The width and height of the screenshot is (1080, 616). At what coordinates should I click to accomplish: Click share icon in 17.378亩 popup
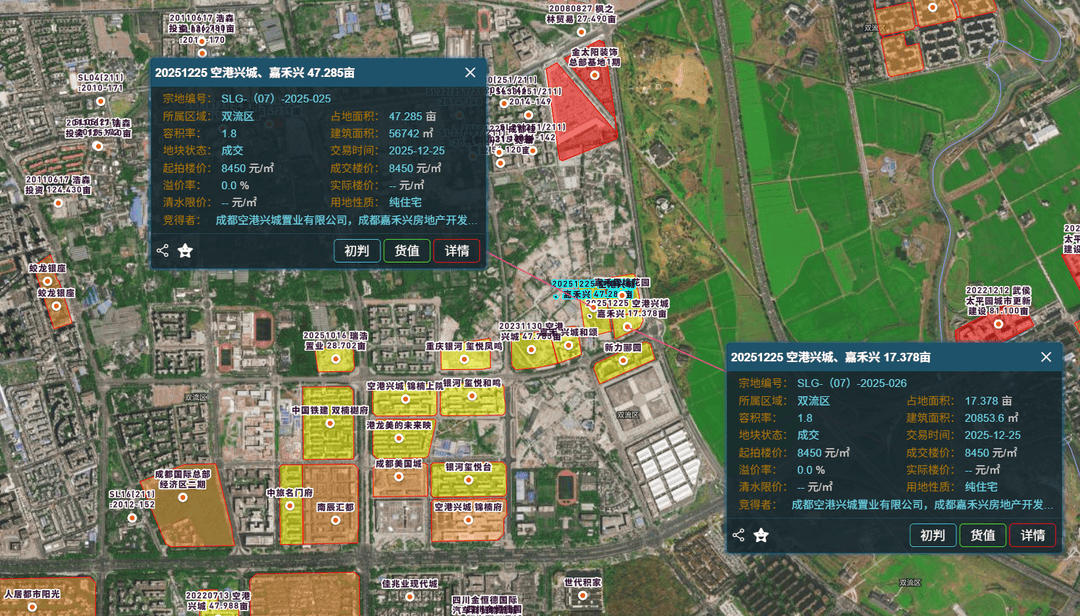[x=738, y=535]
